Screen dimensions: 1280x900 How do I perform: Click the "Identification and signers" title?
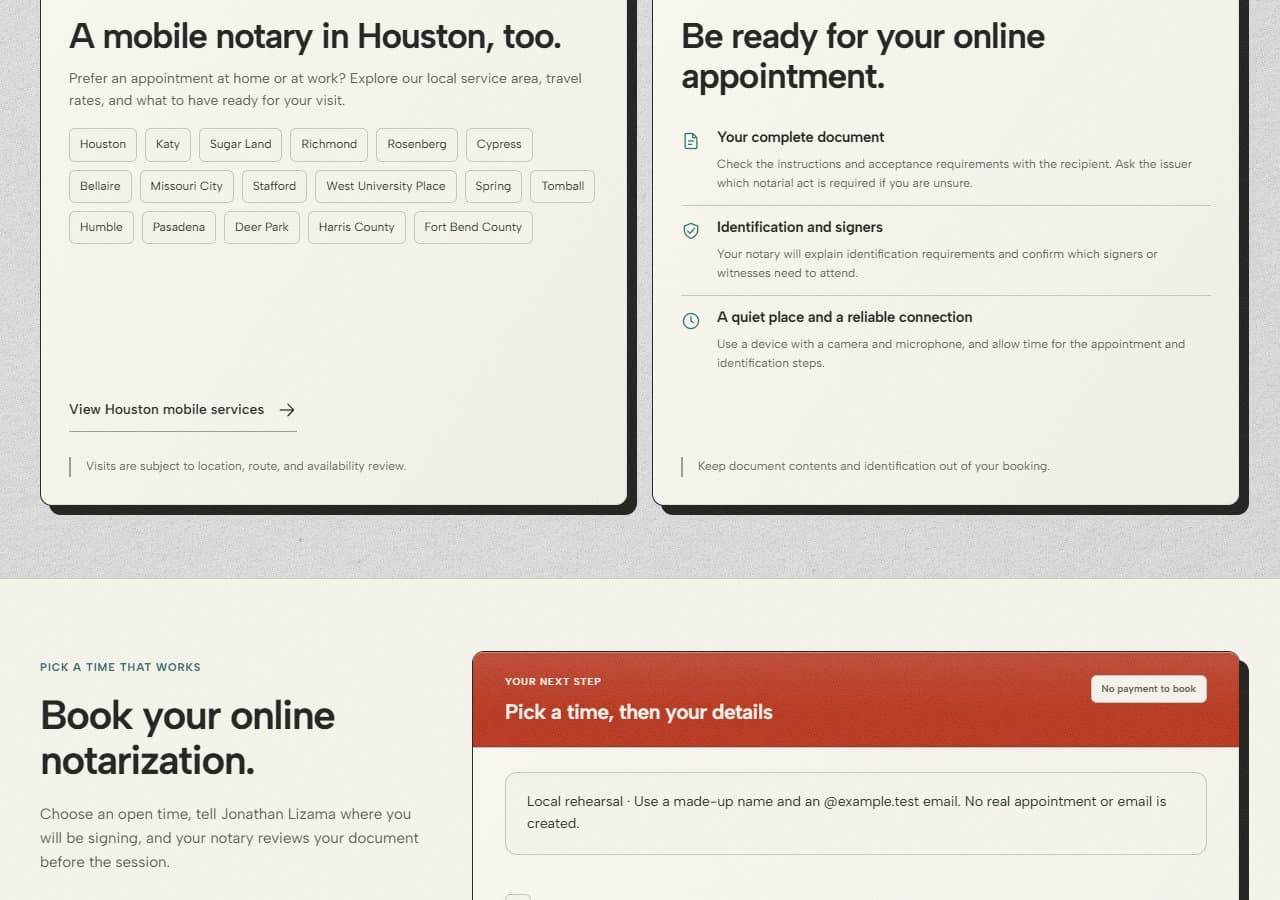[800, 227]
